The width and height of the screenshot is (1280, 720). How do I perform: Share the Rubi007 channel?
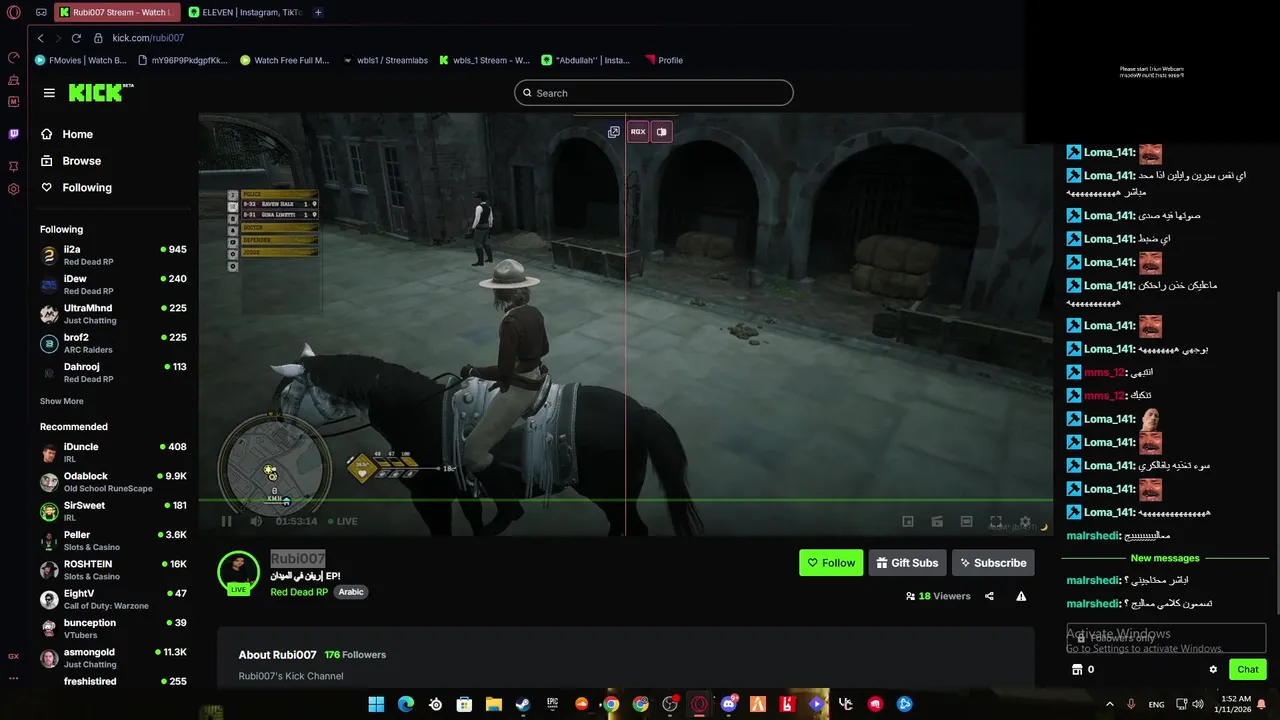pos(989,596)
